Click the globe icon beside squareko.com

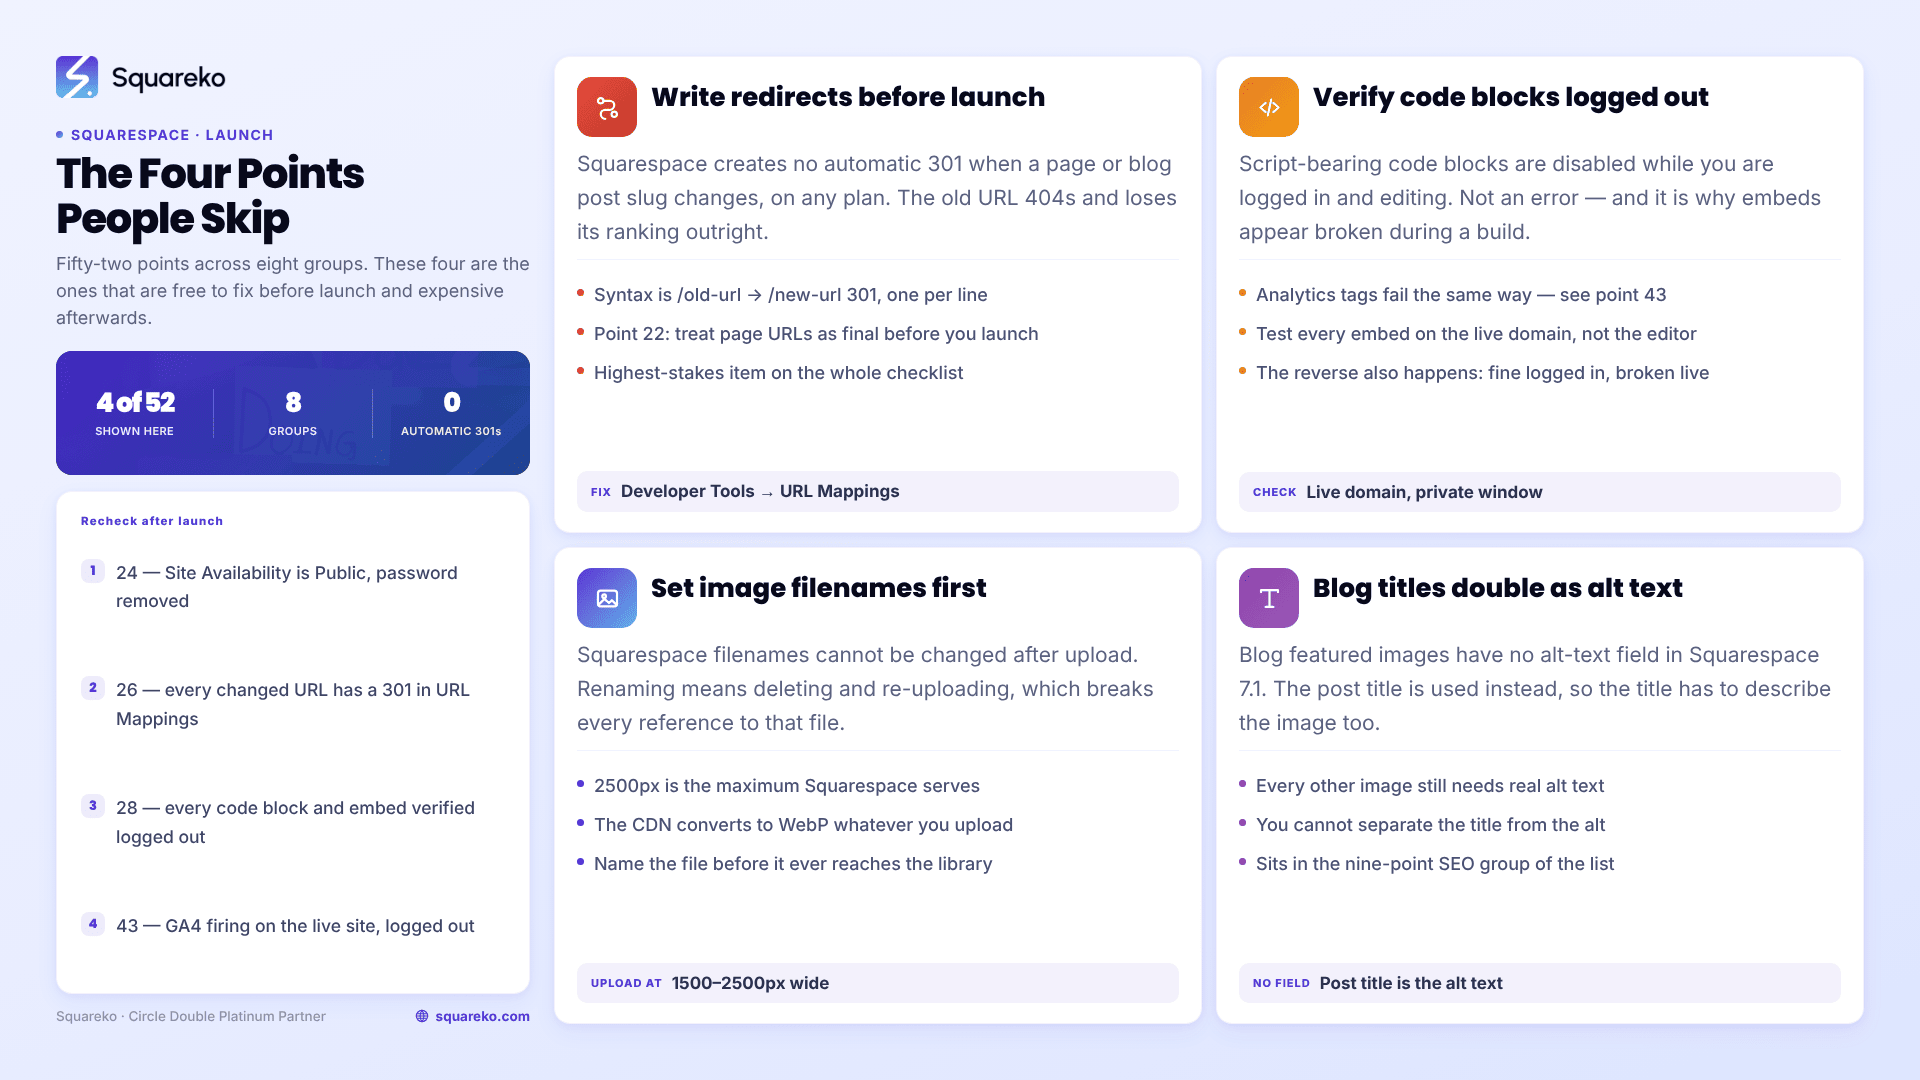422,1016
